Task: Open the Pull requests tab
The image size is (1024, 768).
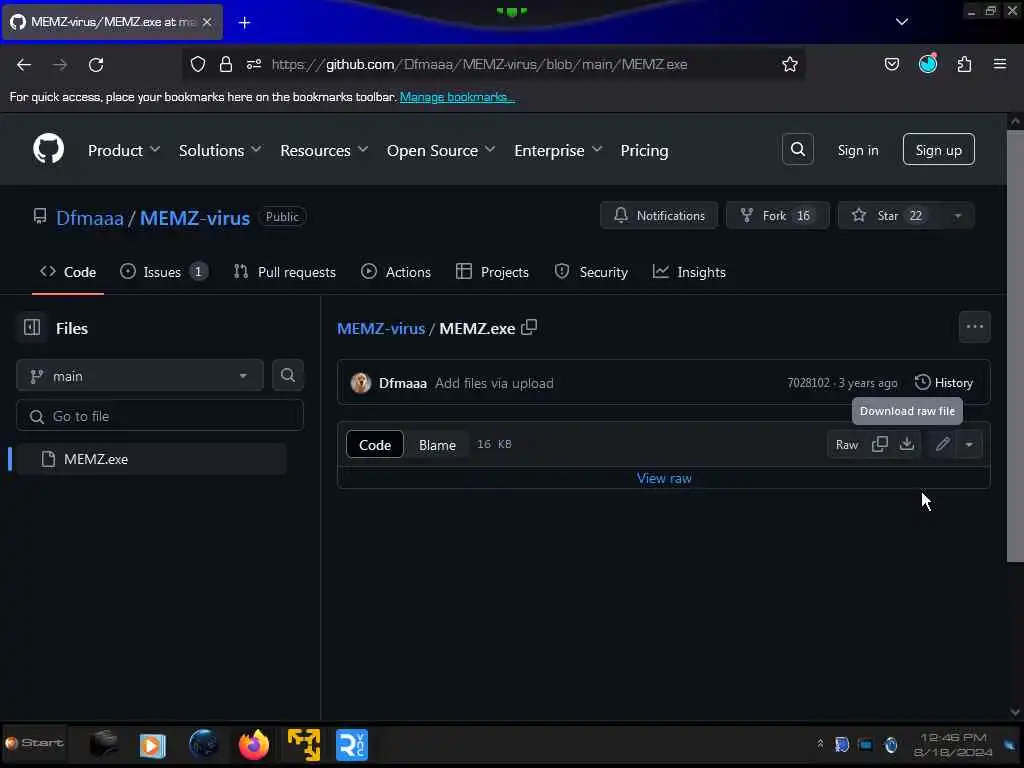Action: [285, 272]
